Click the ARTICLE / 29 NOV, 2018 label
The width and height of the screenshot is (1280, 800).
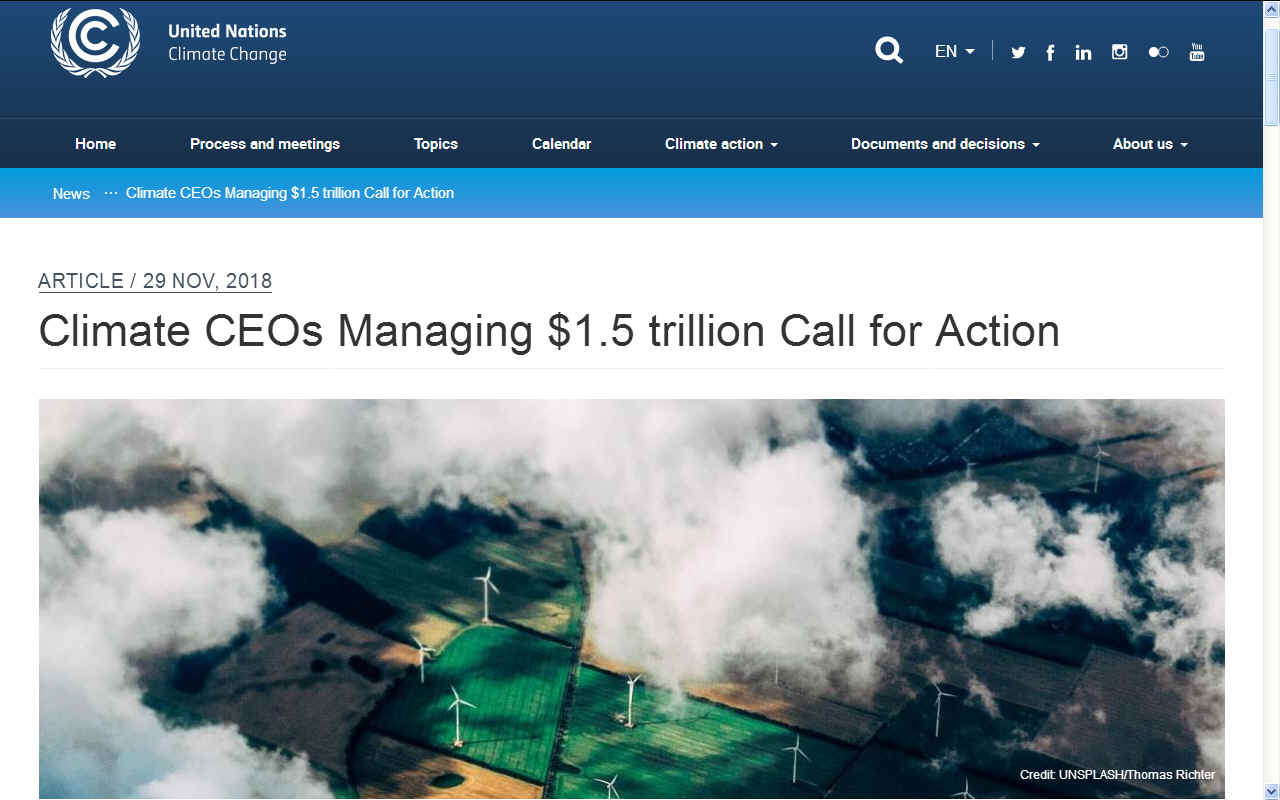tap(155, 281)
